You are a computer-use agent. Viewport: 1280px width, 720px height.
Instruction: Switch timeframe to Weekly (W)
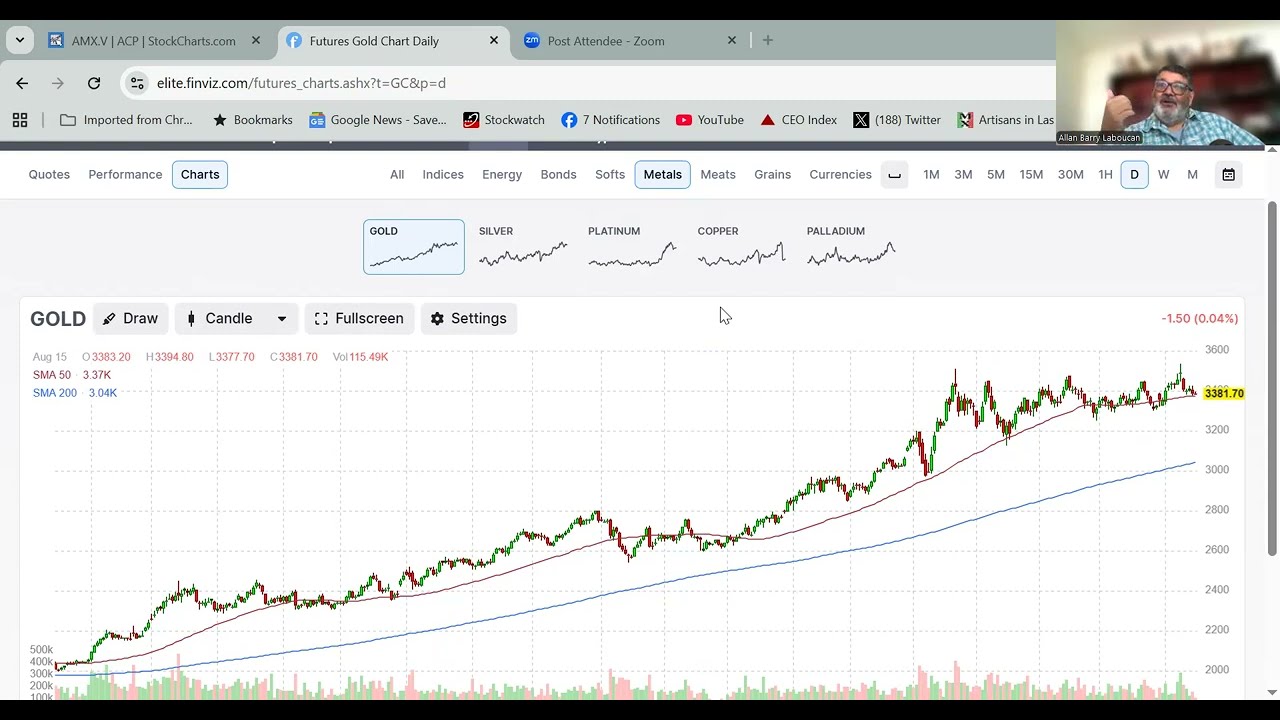pyautogui.click(x=1163, y=175)
